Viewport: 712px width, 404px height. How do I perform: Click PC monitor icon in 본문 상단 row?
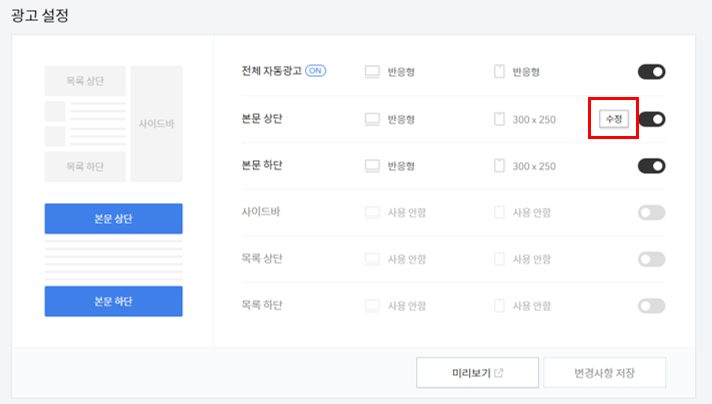pos(372,119)
